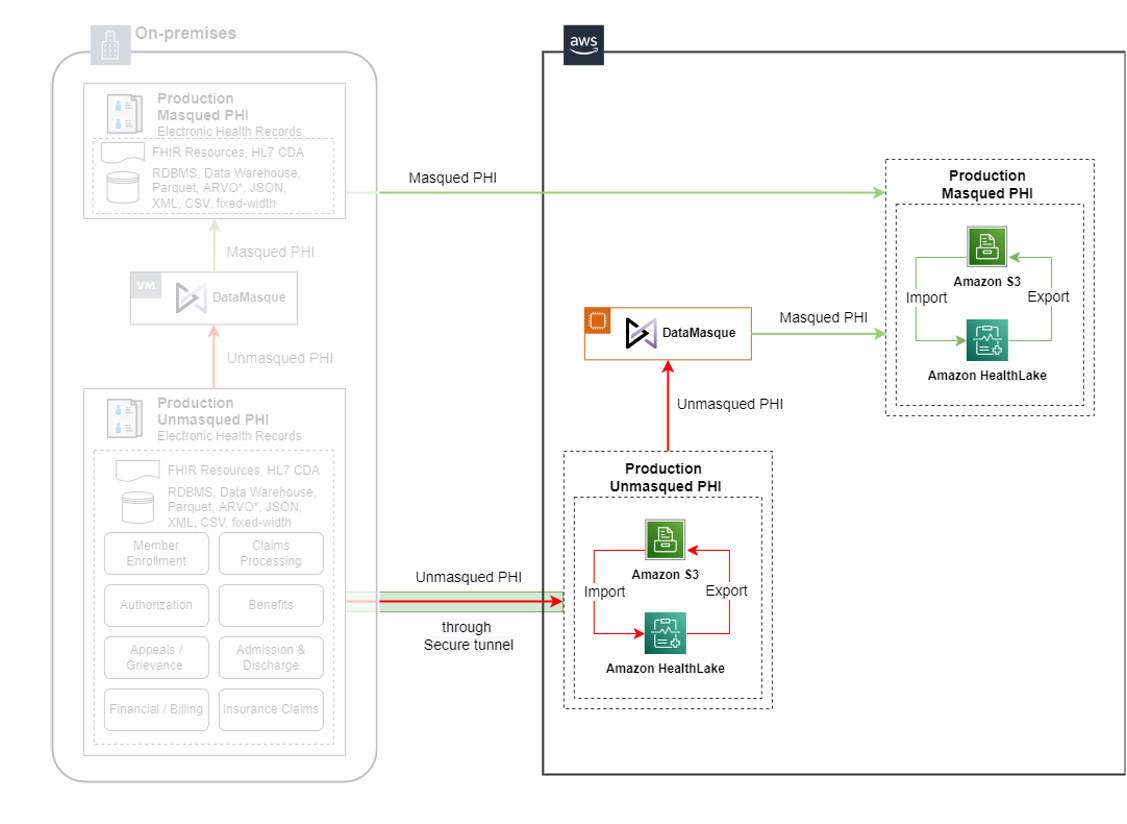The width and height of the screenshot is (1127, 824).
Task: Click the Amazon HealthLake icon in Unmasqued PHI
Action: 664,634
